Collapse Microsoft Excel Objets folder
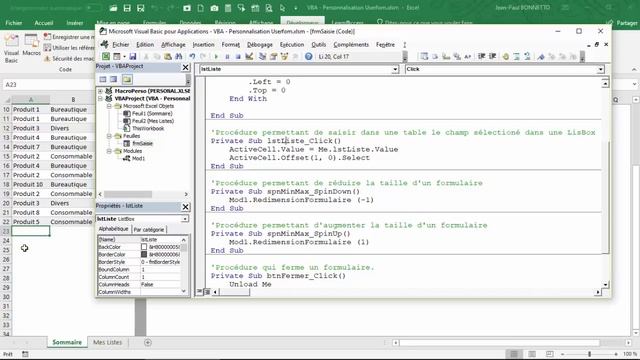The height and width of the screenshot is (360, 640). [109, 106]
